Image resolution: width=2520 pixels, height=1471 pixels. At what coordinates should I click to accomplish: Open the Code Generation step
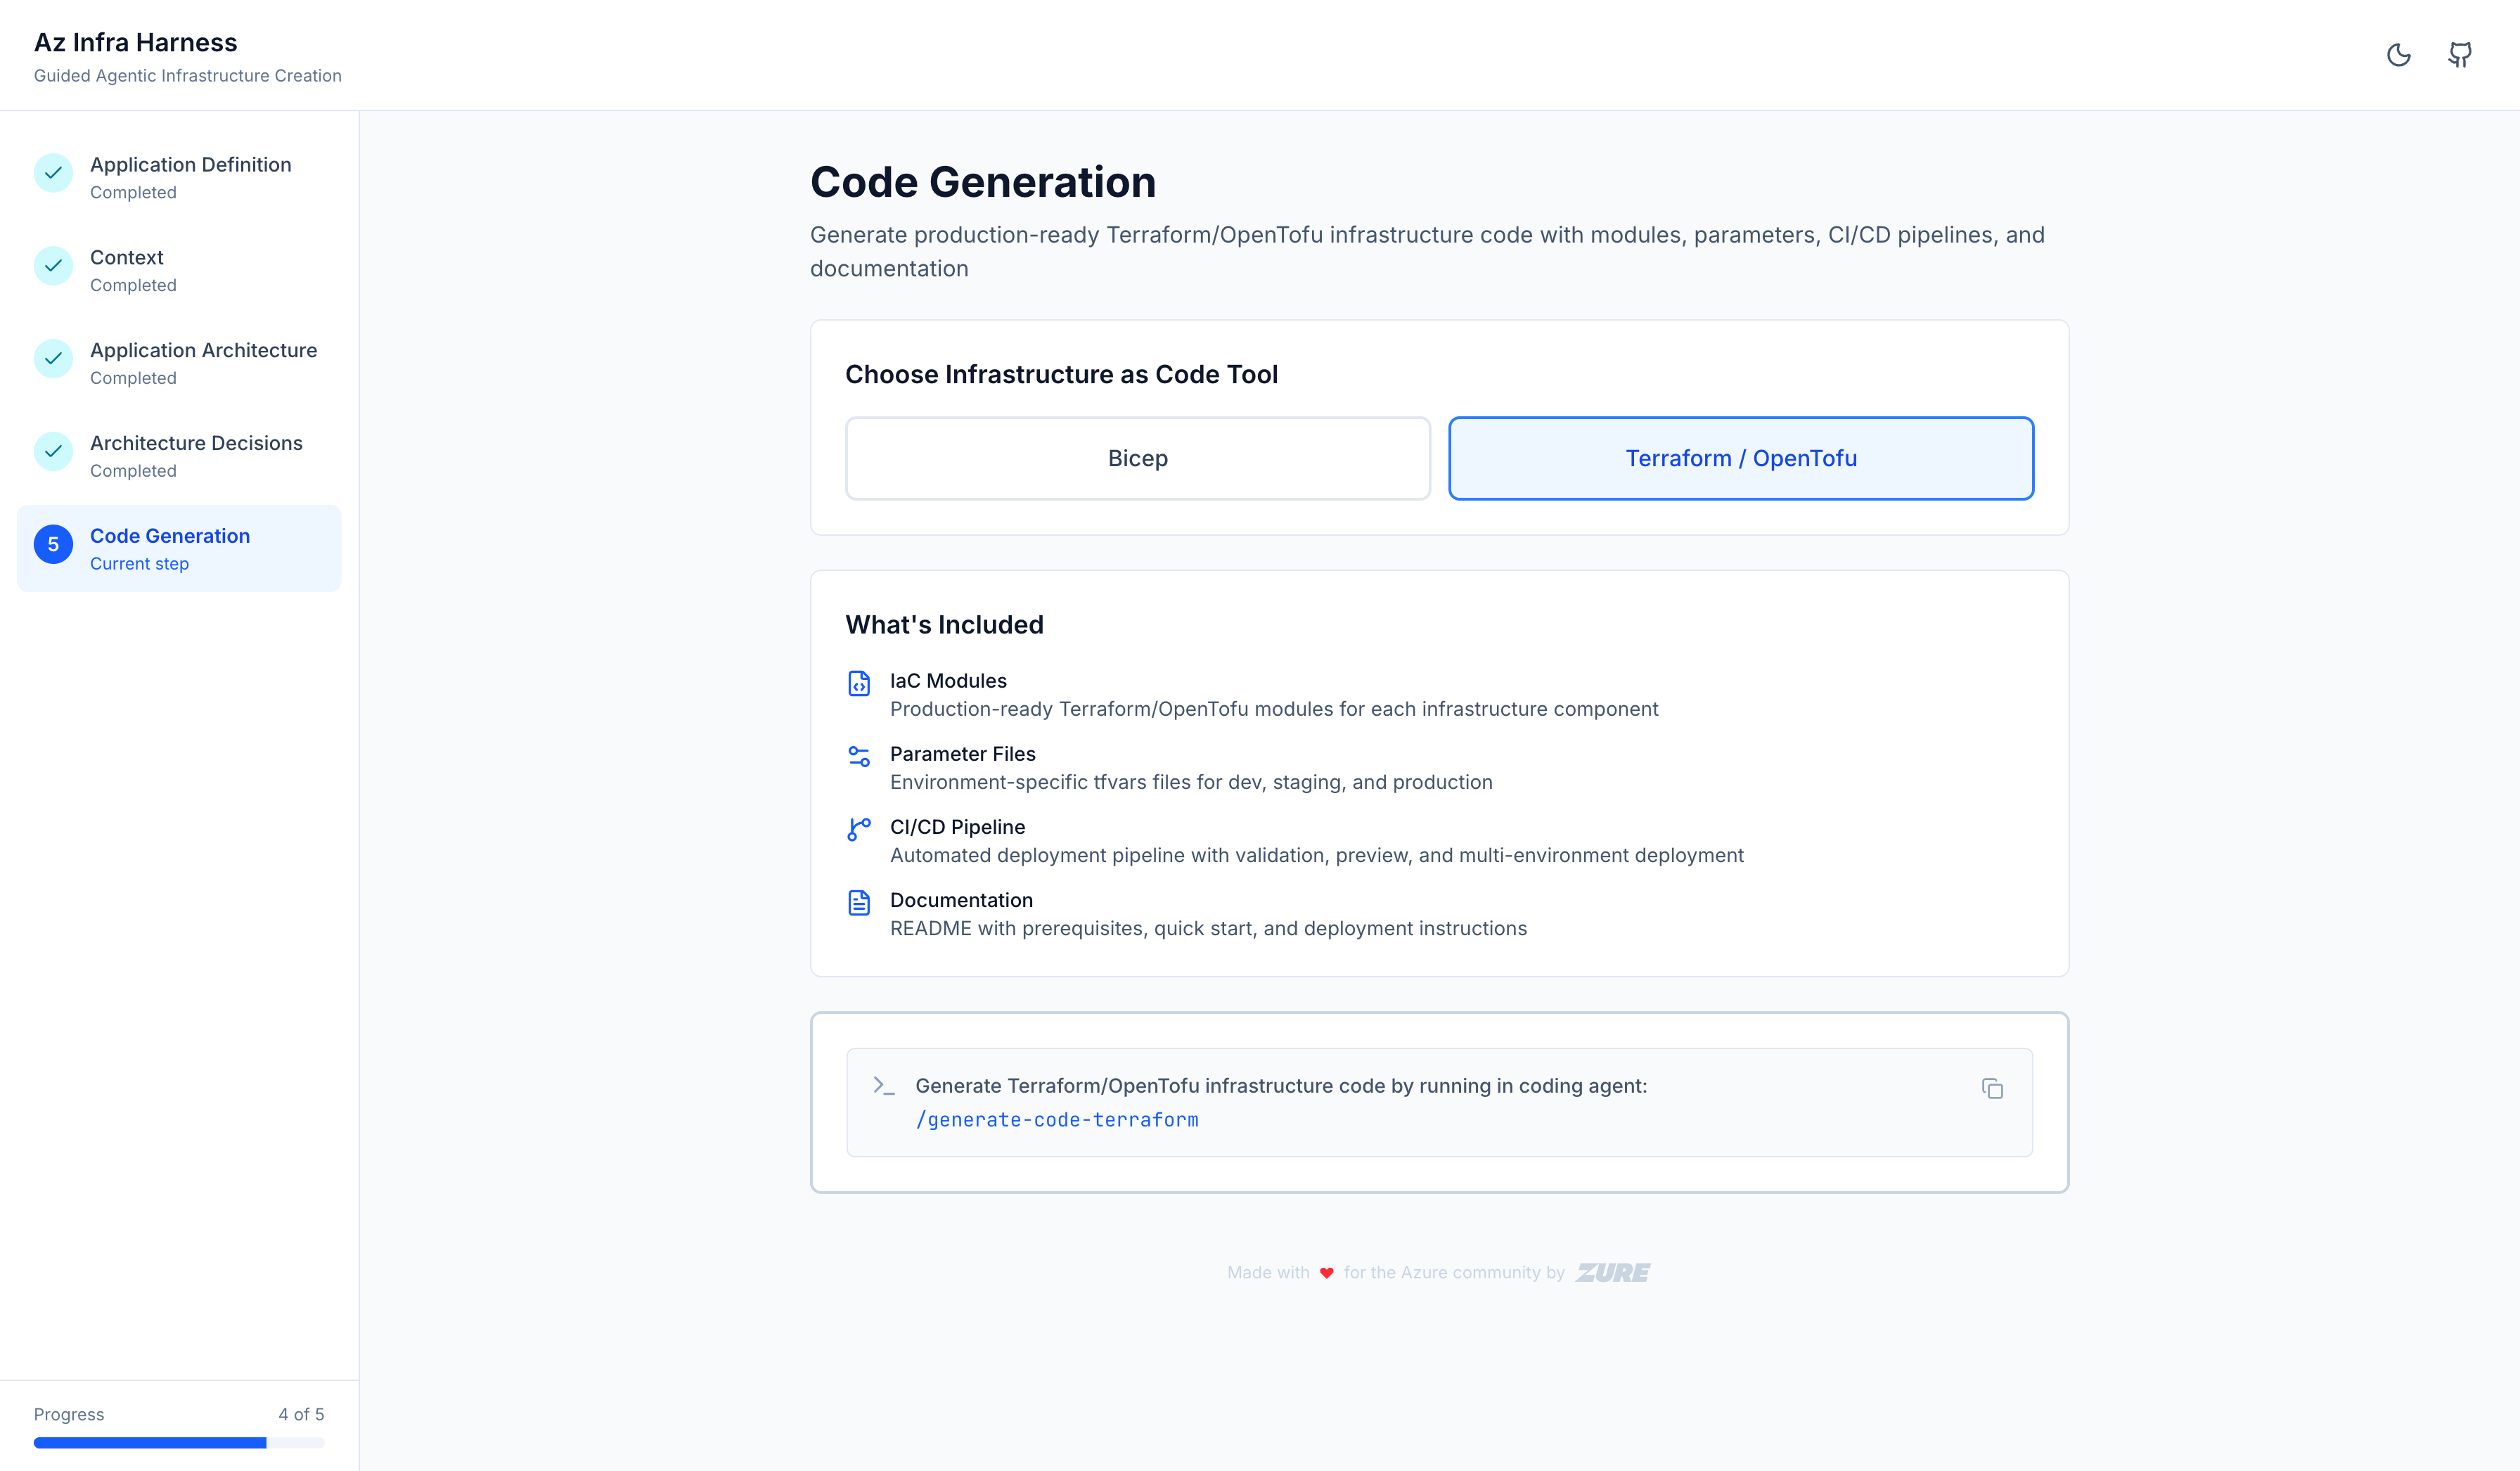coord(170,536)
